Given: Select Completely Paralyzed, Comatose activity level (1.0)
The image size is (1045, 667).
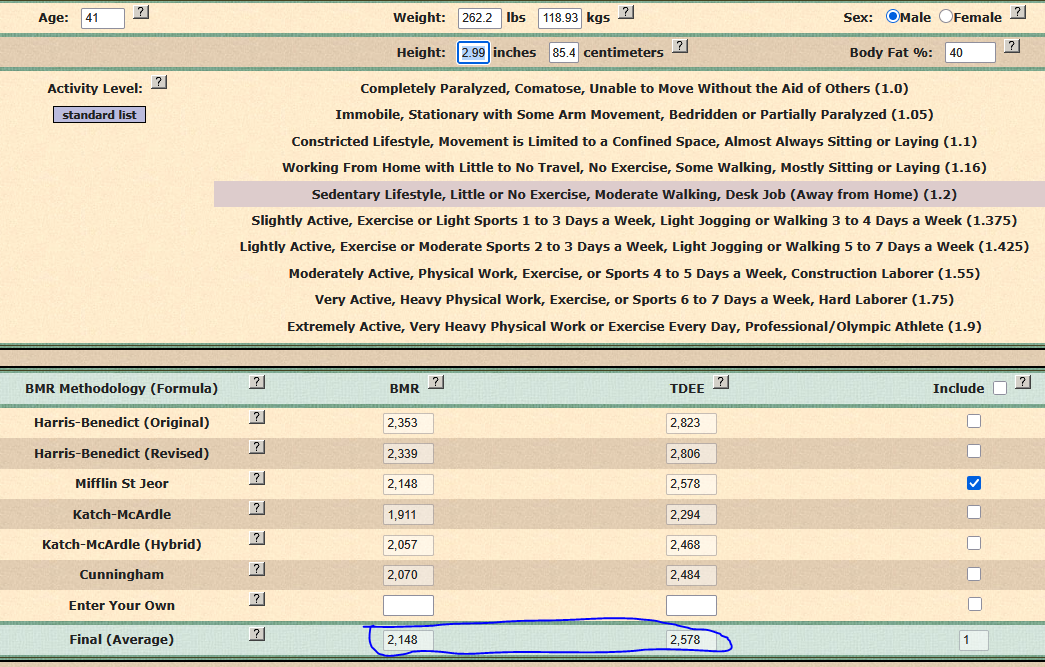Looking at the screenshot, I should 634,89.
